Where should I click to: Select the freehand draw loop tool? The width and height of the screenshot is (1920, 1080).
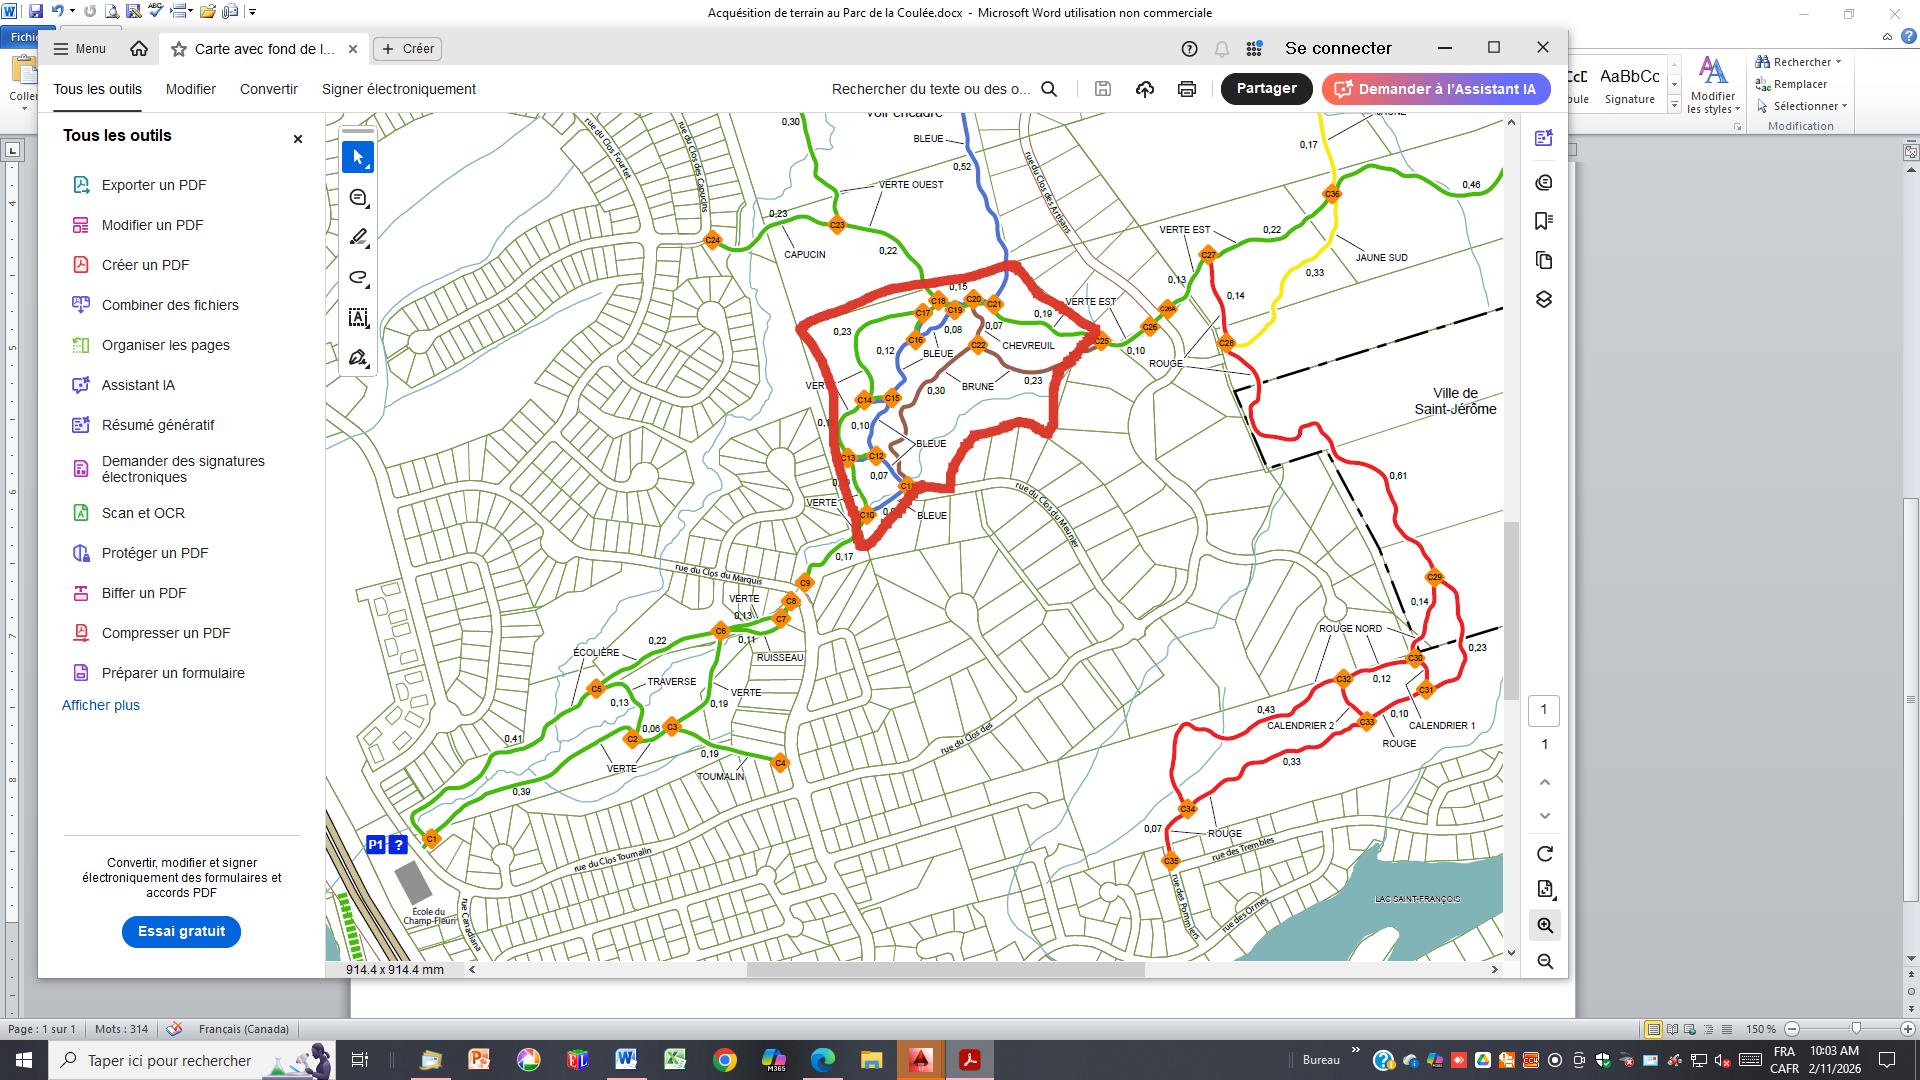(x=358, y=278)
